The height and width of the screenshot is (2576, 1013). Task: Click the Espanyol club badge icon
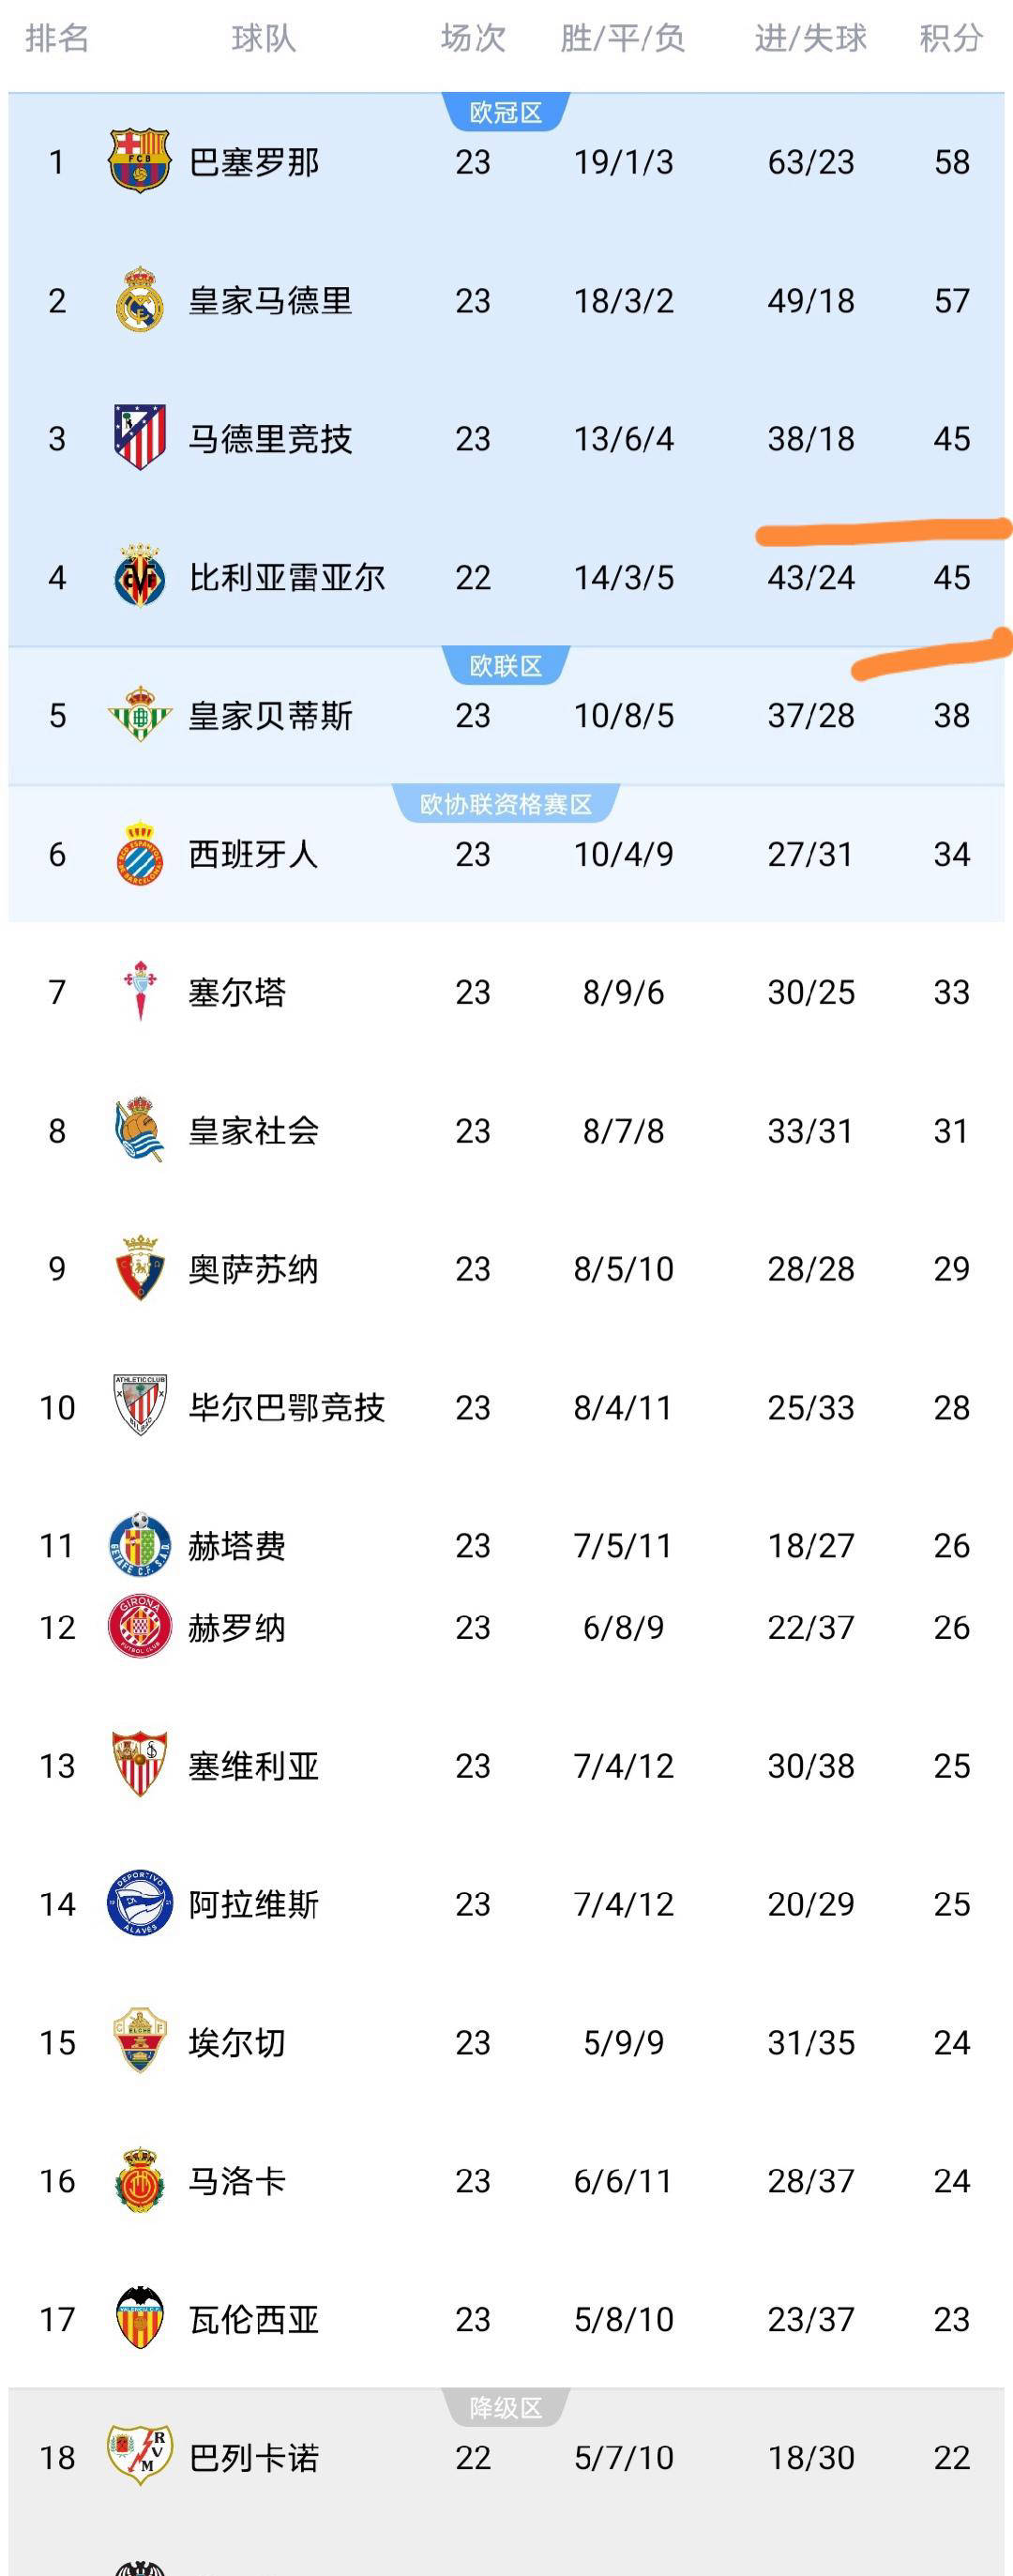(x=140, y=853)
